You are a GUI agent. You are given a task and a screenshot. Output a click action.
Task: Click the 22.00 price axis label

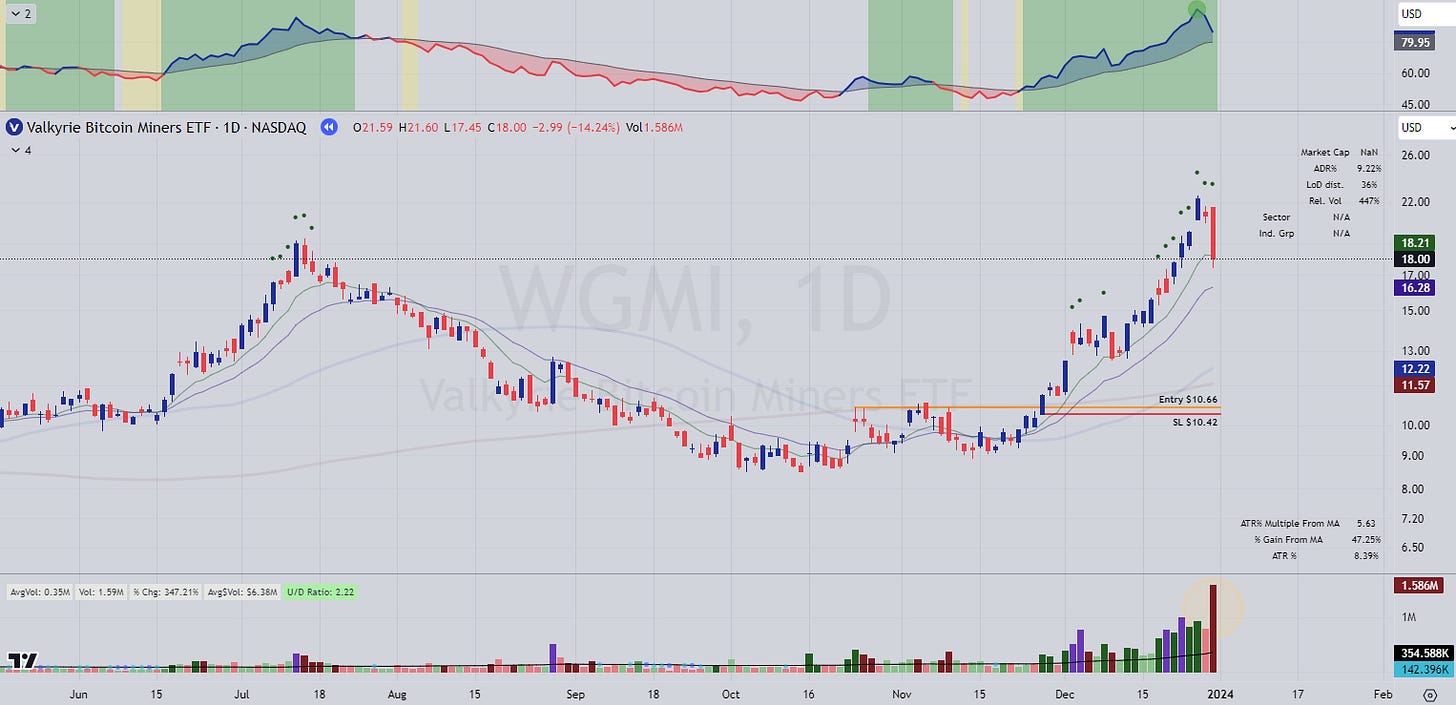(x=1416, y=202)
